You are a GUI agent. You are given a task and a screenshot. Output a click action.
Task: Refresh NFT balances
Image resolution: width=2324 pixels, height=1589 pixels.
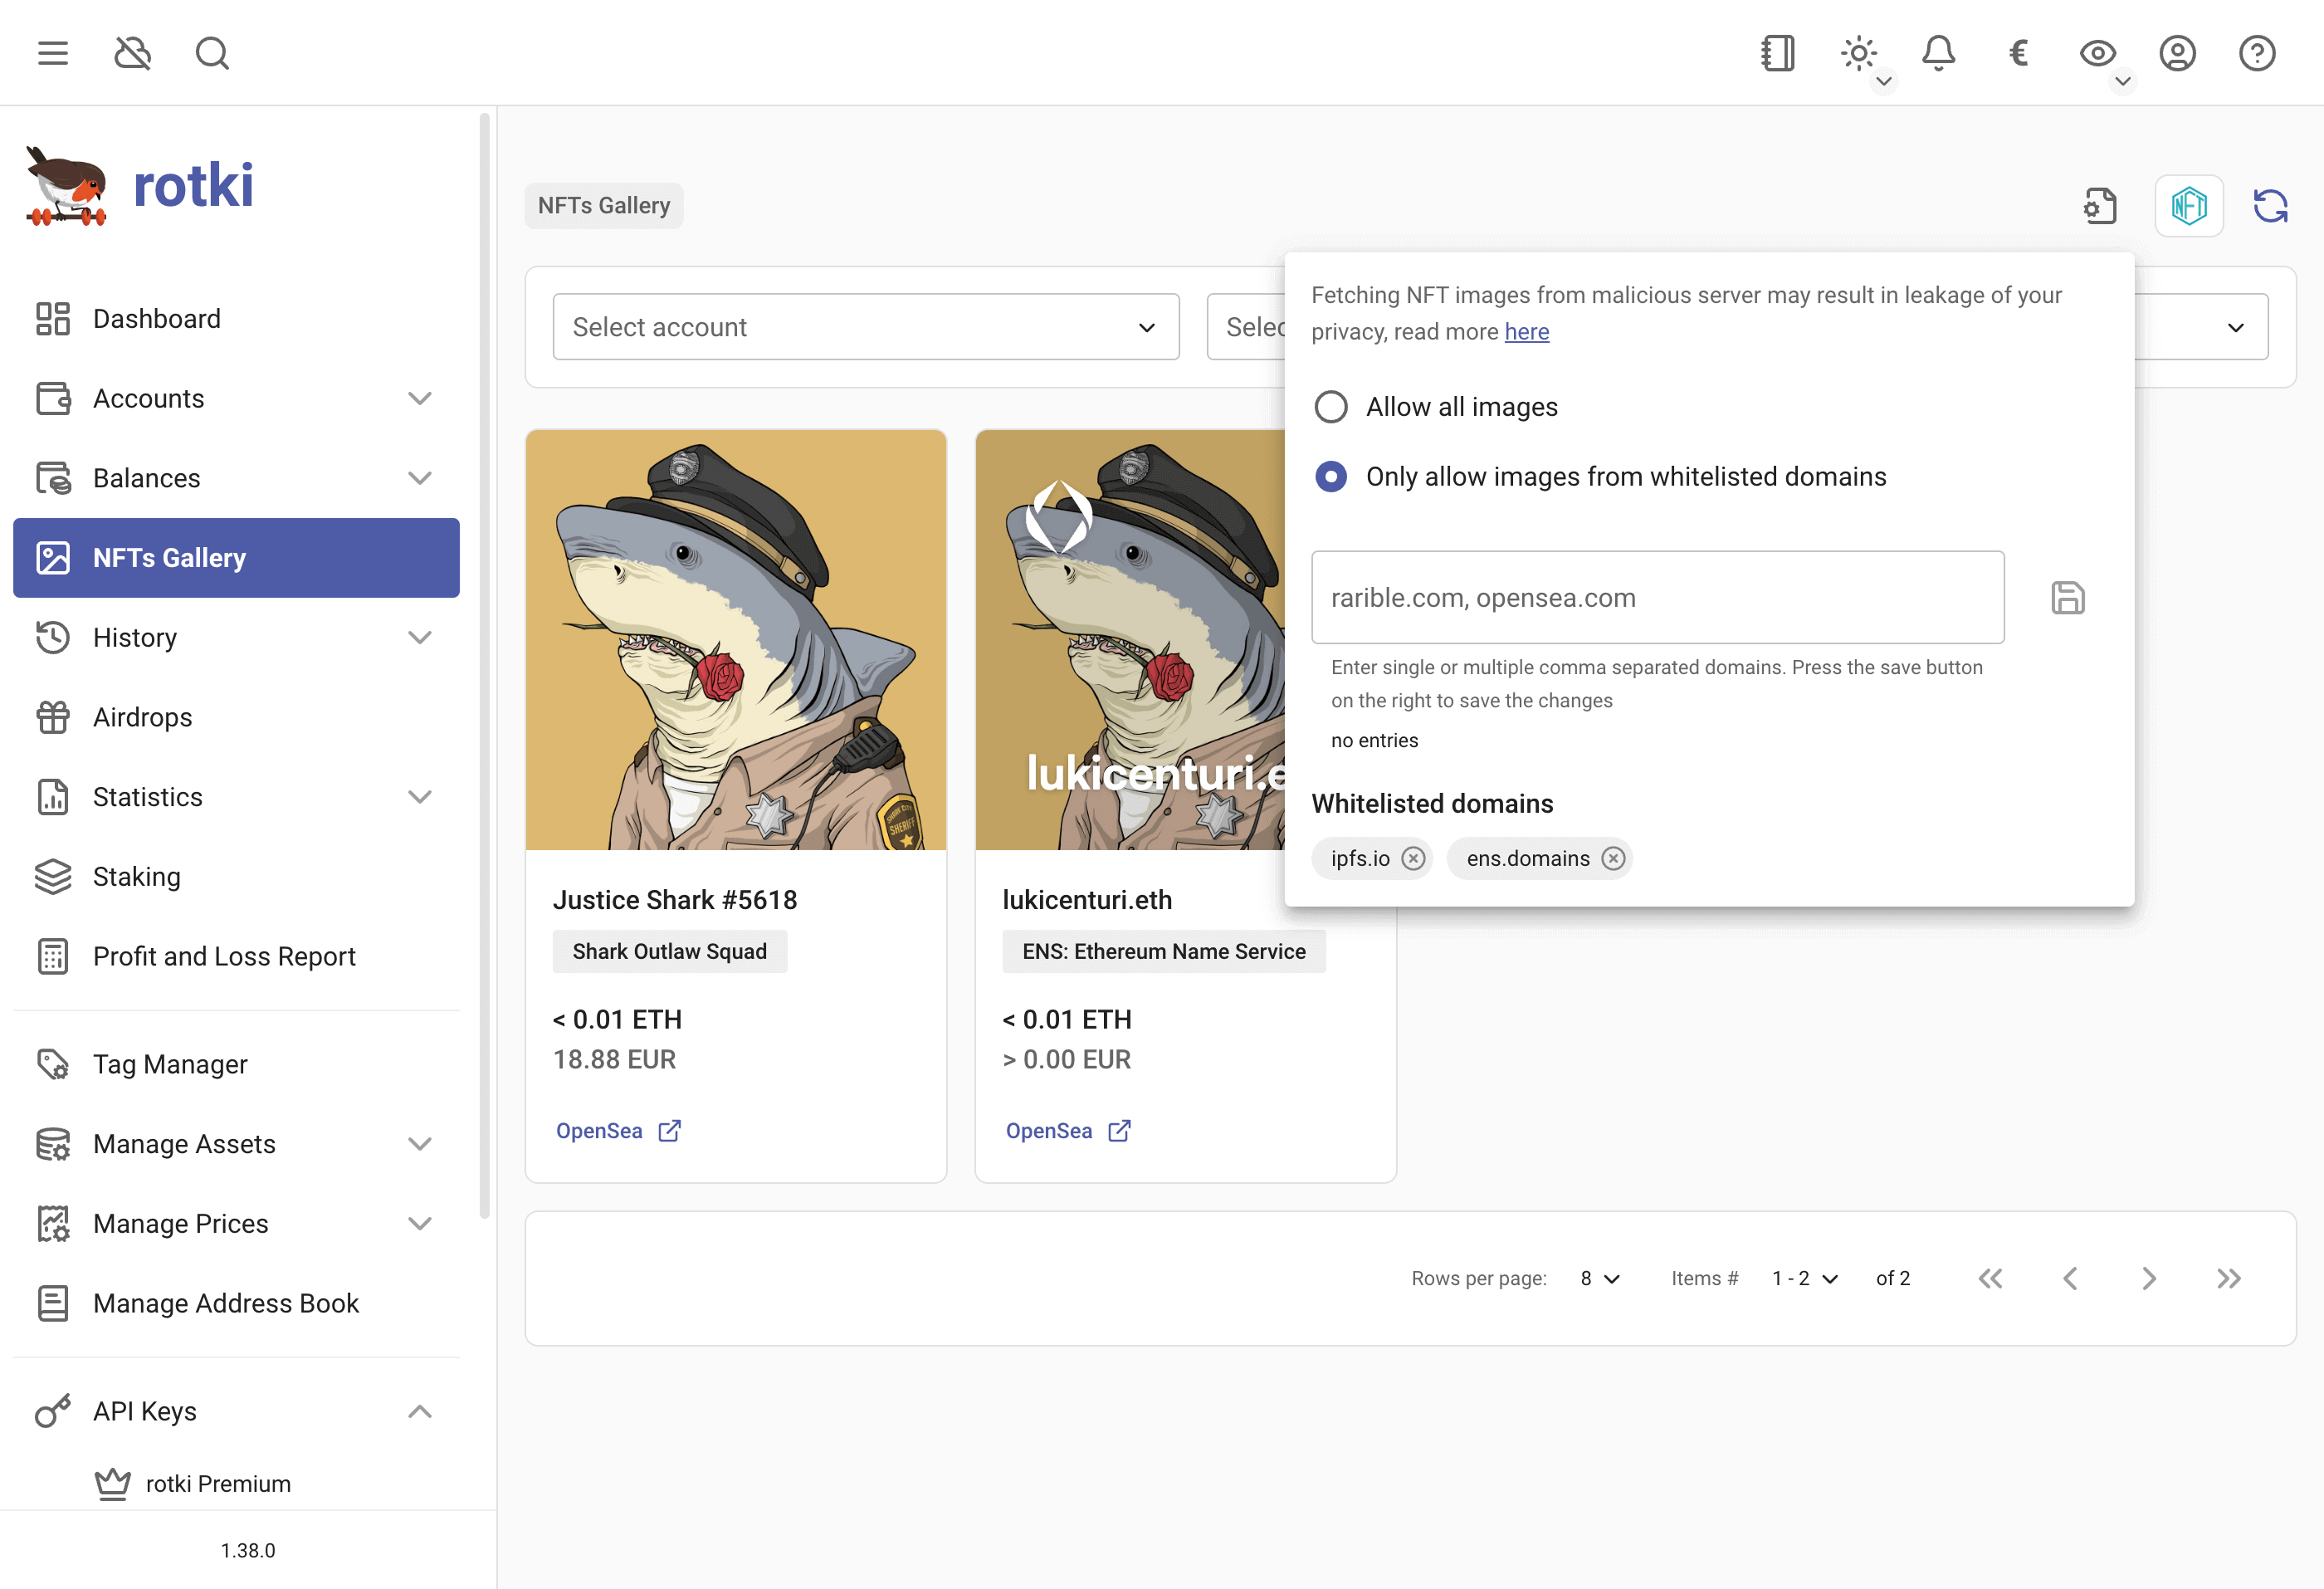coord(2270,206)
